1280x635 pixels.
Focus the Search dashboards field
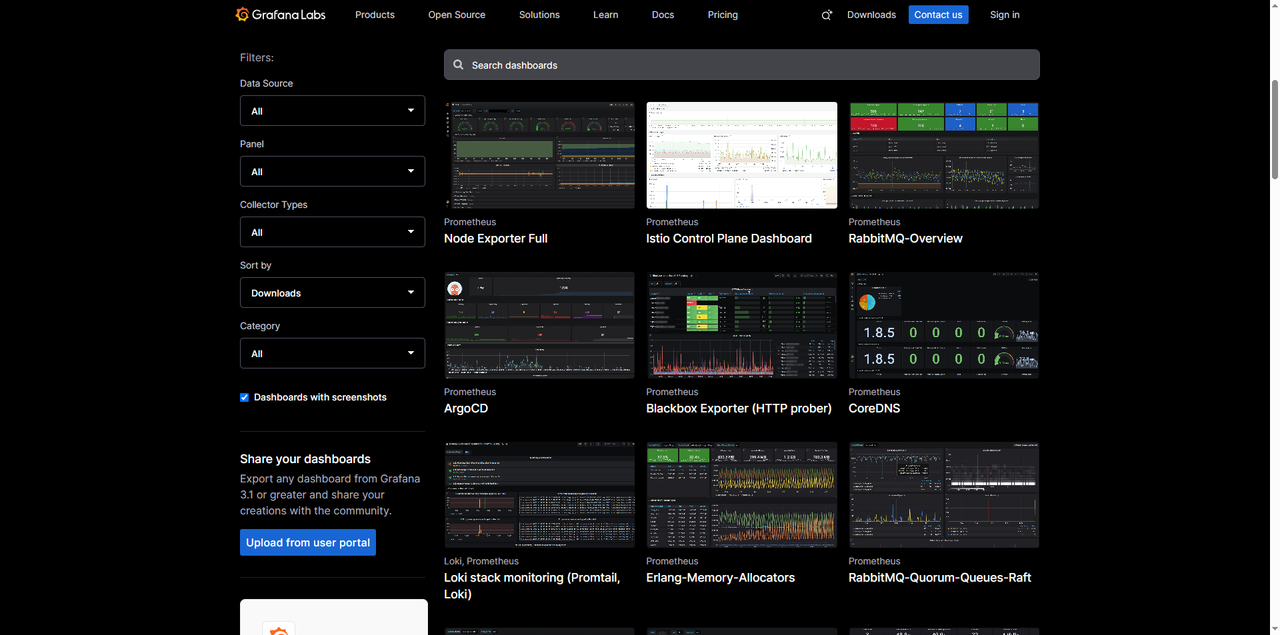[x=742, y=65]
